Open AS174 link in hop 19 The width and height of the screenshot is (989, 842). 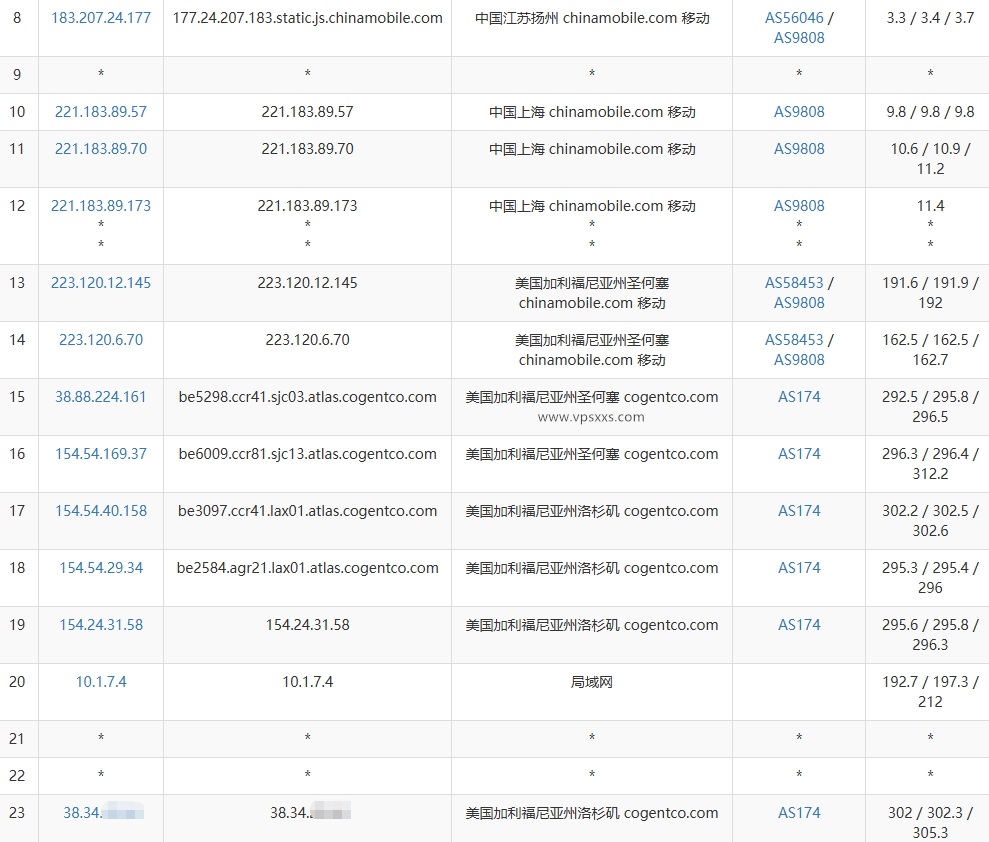tap(799, 625)
